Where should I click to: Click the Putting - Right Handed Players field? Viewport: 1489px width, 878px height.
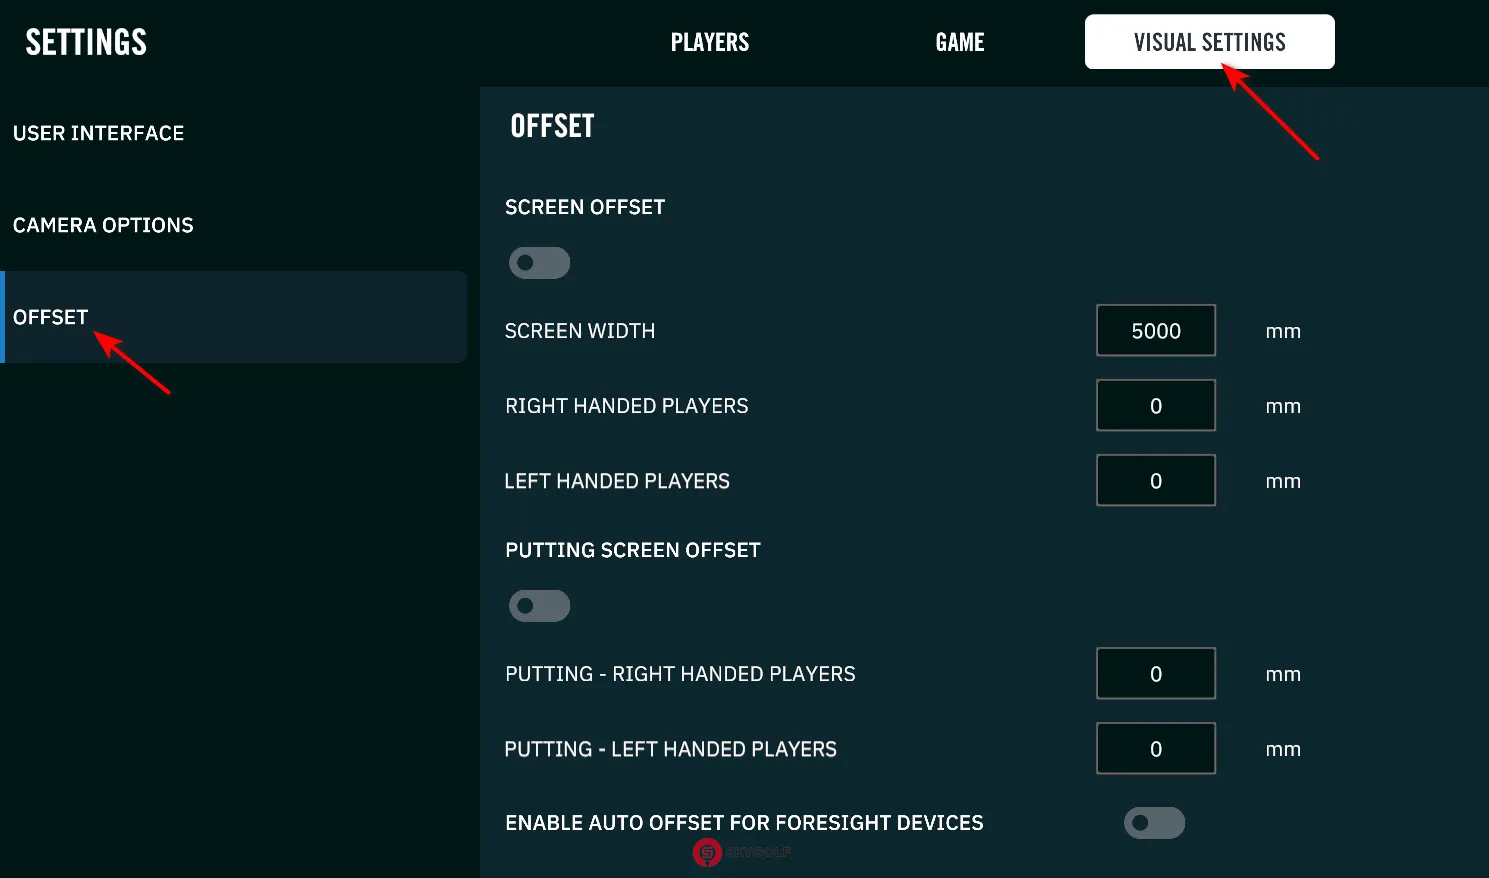(1155, 674)
